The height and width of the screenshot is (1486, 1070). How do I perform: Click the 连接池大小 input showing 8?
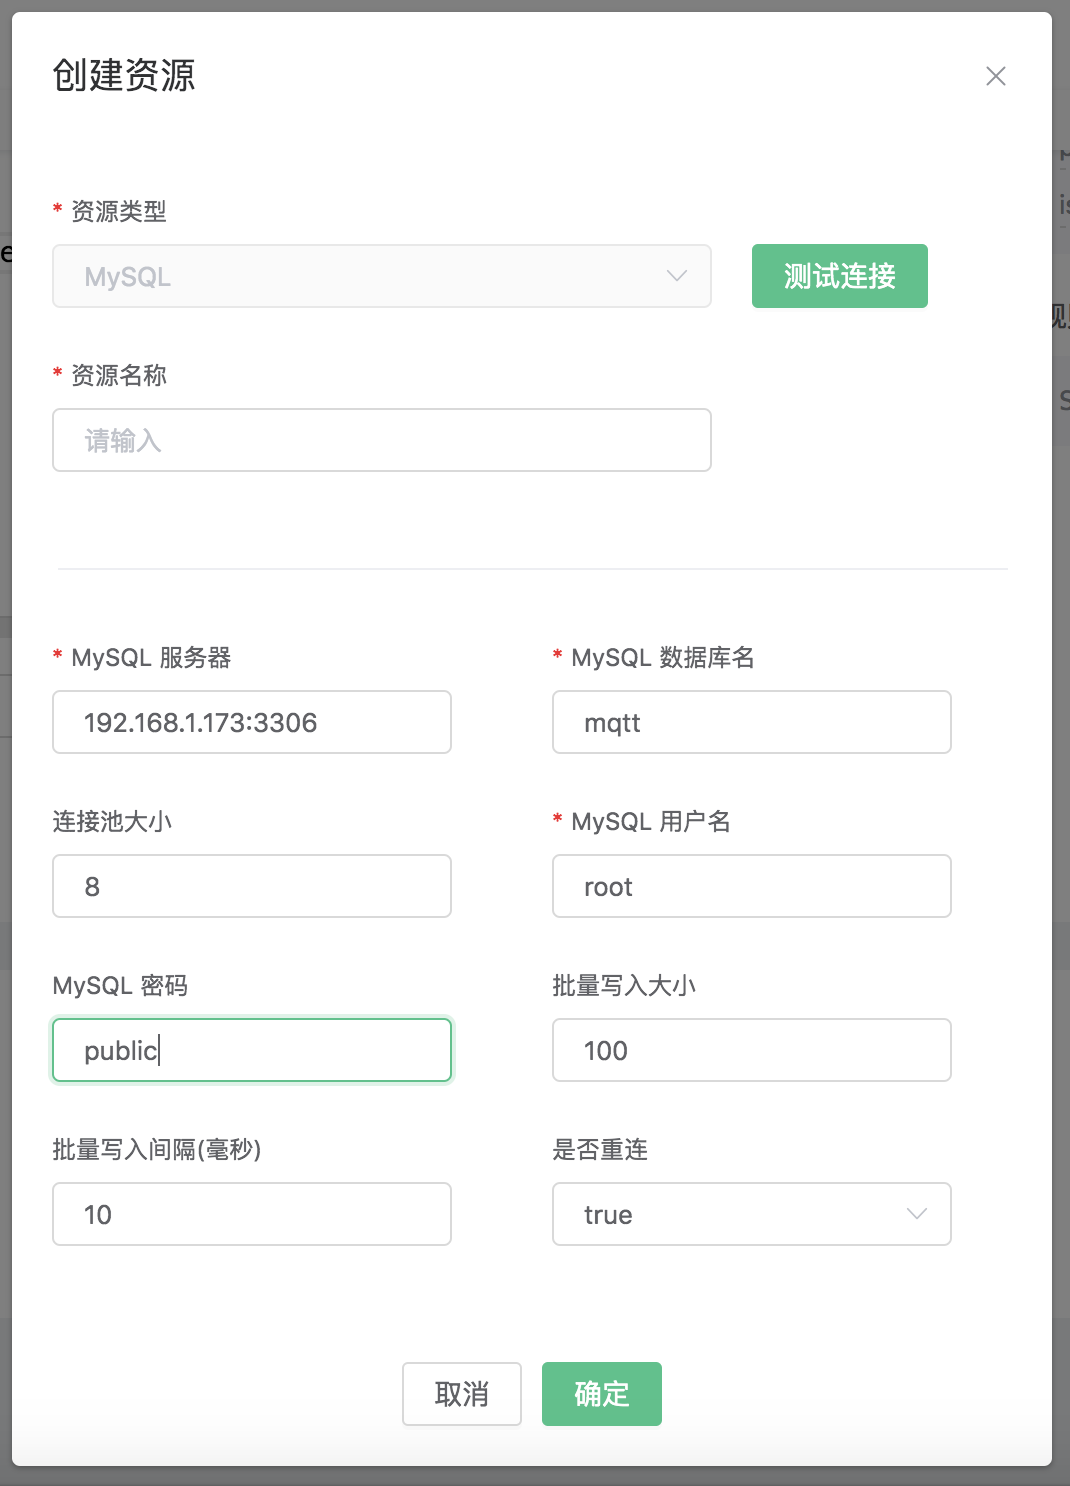[x=251, y=886]
